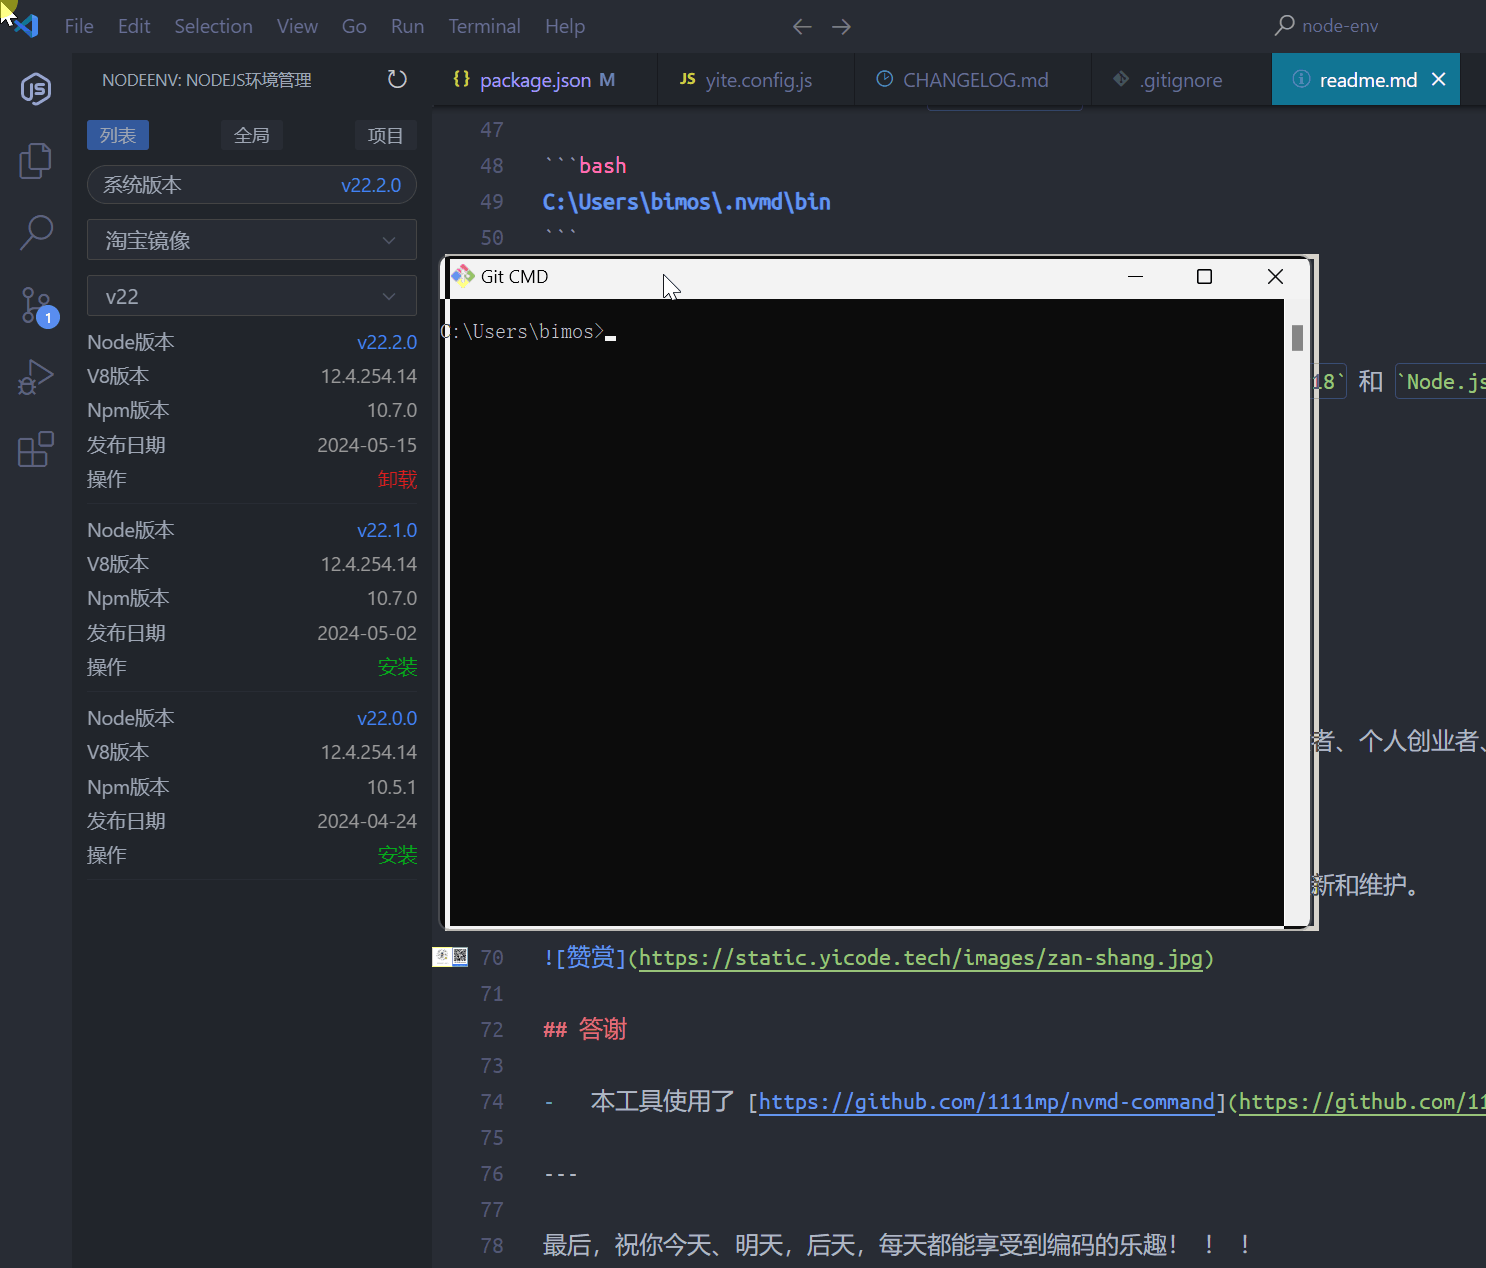1486x1268 pixels.
Task: Click the Git CMD title bar text
Action: click(514, 276)
